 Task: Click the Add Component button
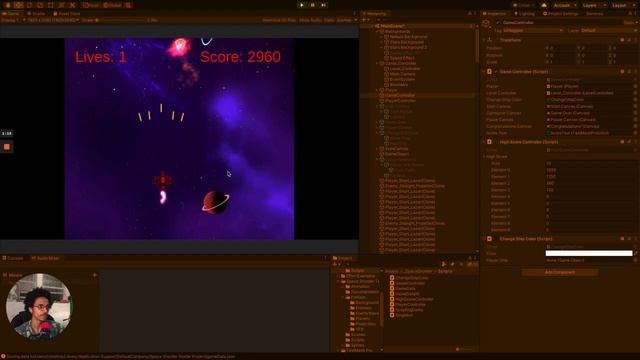click(560, 272)
